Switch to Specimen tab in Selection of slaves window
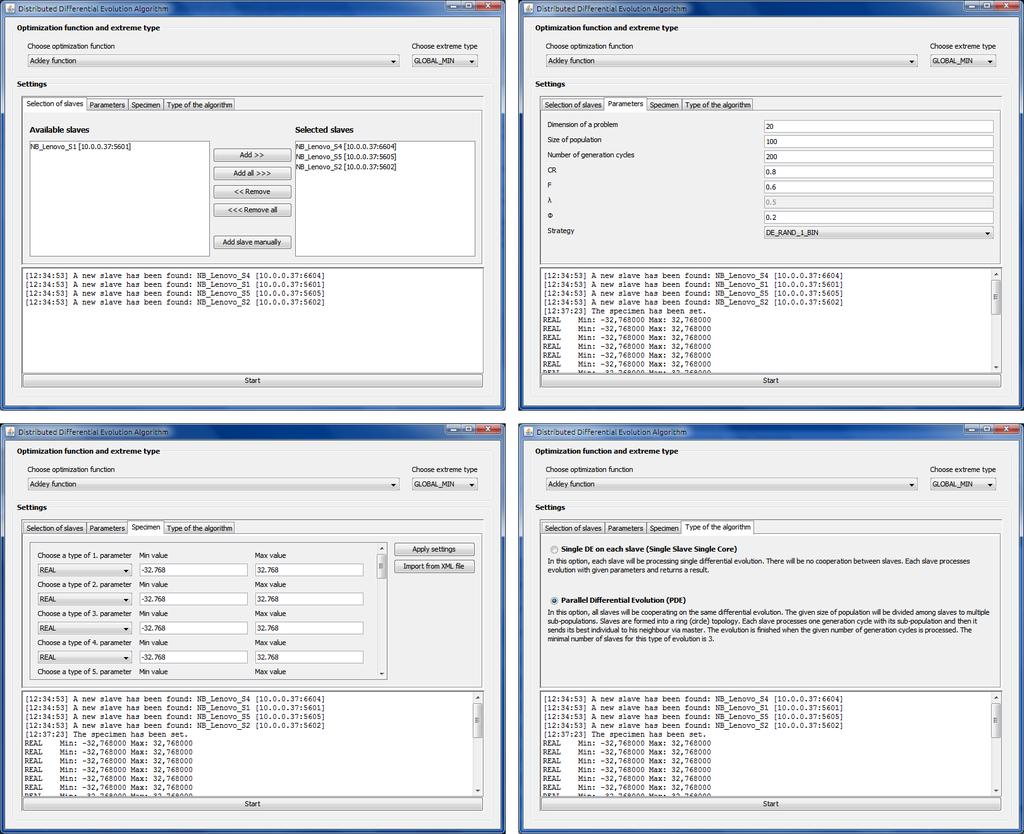The width and height of the screenshot is (1024, 834). [x=146, y=104]
